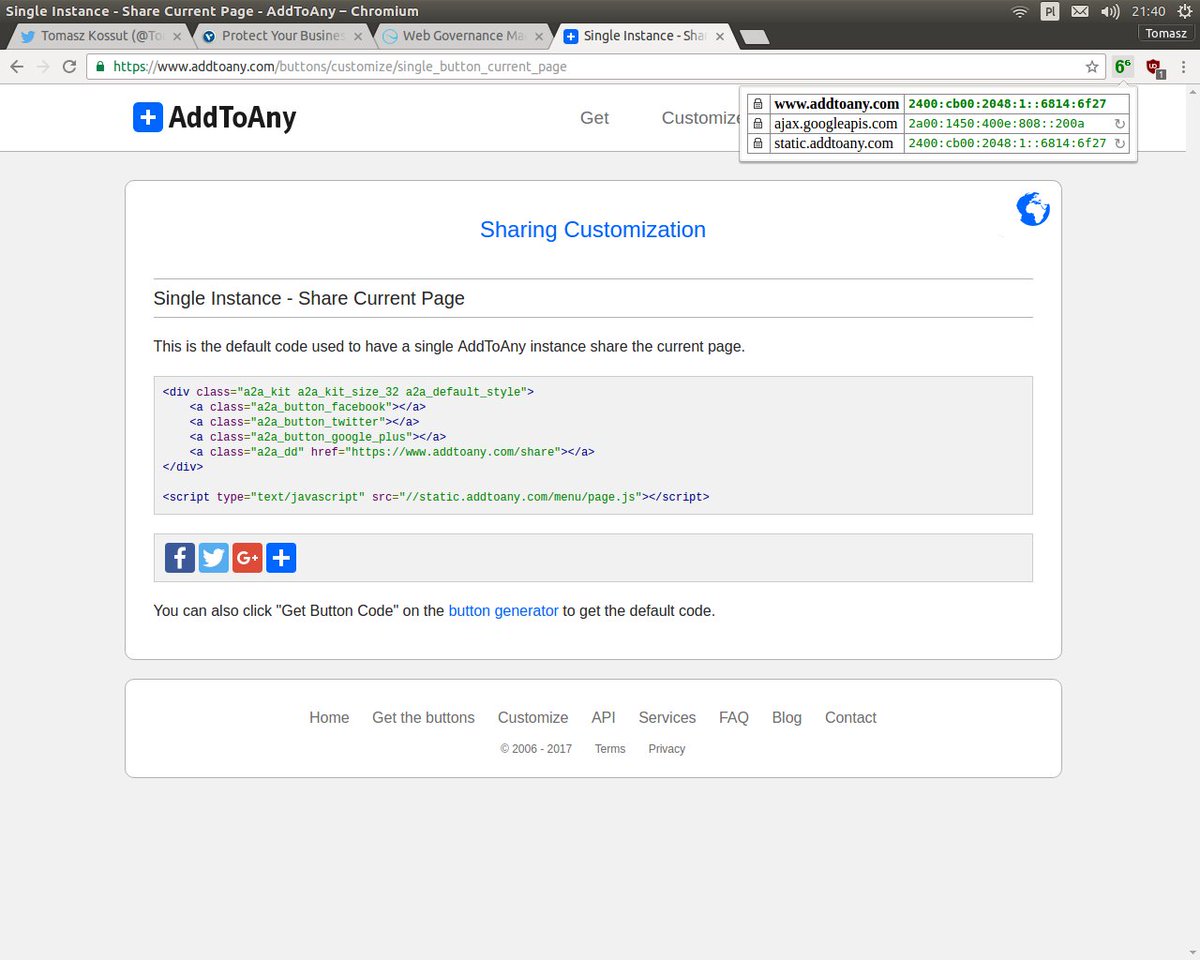Image resolution: width=1200 pixels, height=960 pixels.
Task: Reload the page using the refresh icon
Action: 69,67
